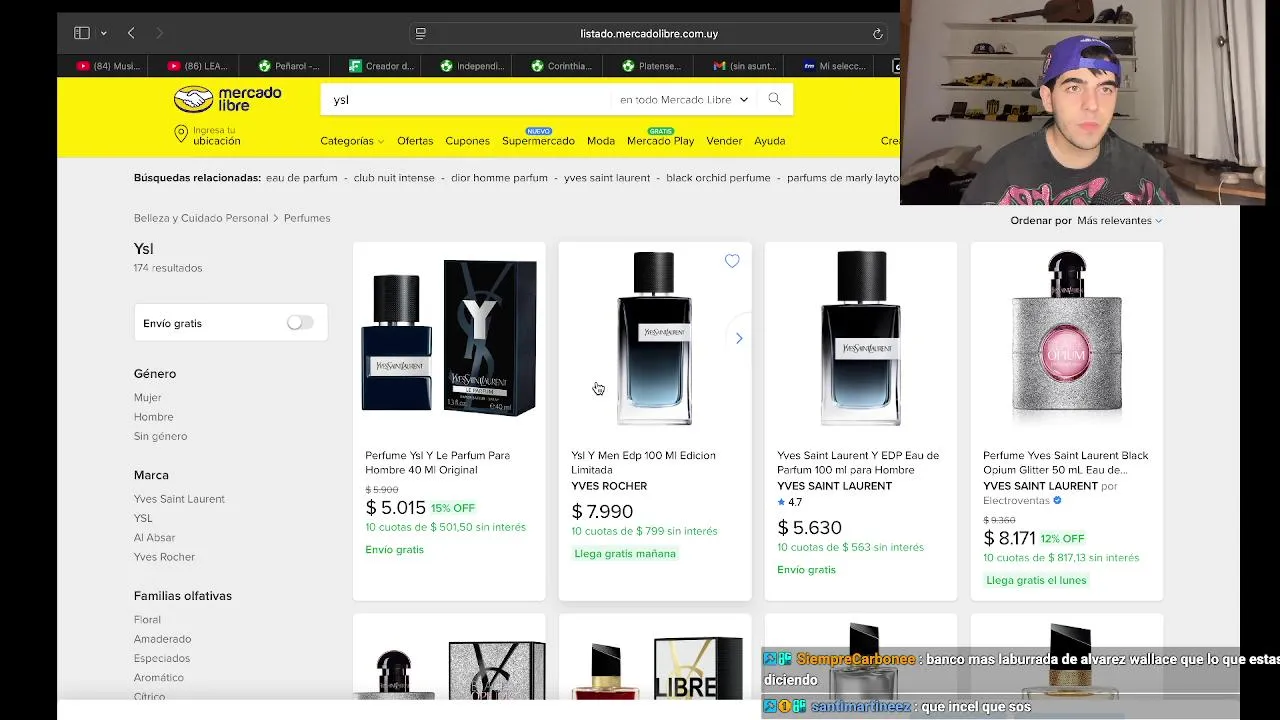Switch to the Corinthia... browser tab
This screenshot has width=1280, height=720.
[561, 66]
